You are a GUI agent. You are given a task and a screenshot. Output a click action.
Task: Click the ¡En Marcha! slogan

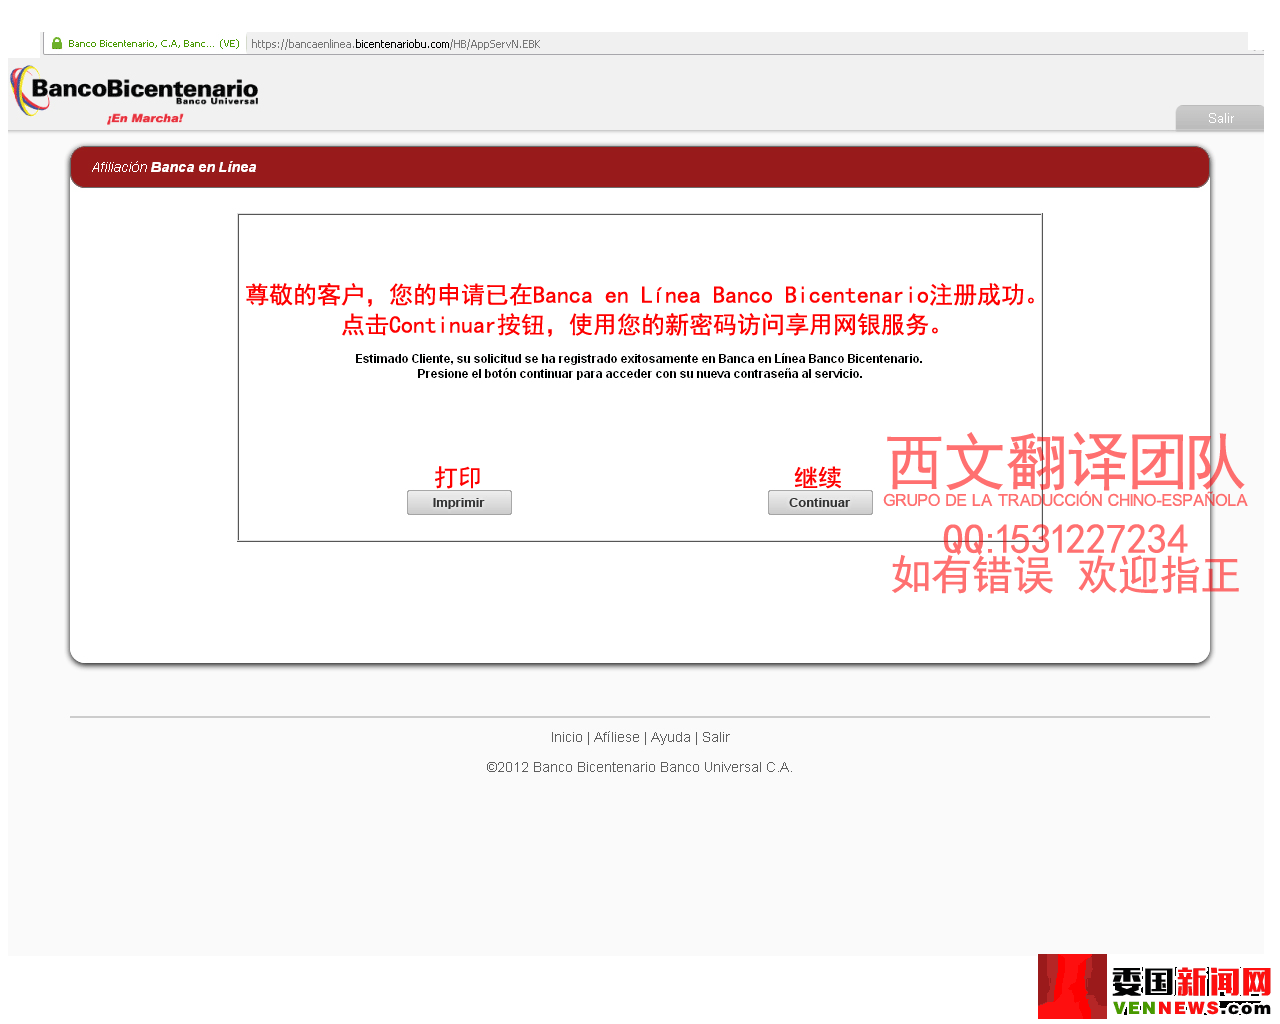coord(145,118)
